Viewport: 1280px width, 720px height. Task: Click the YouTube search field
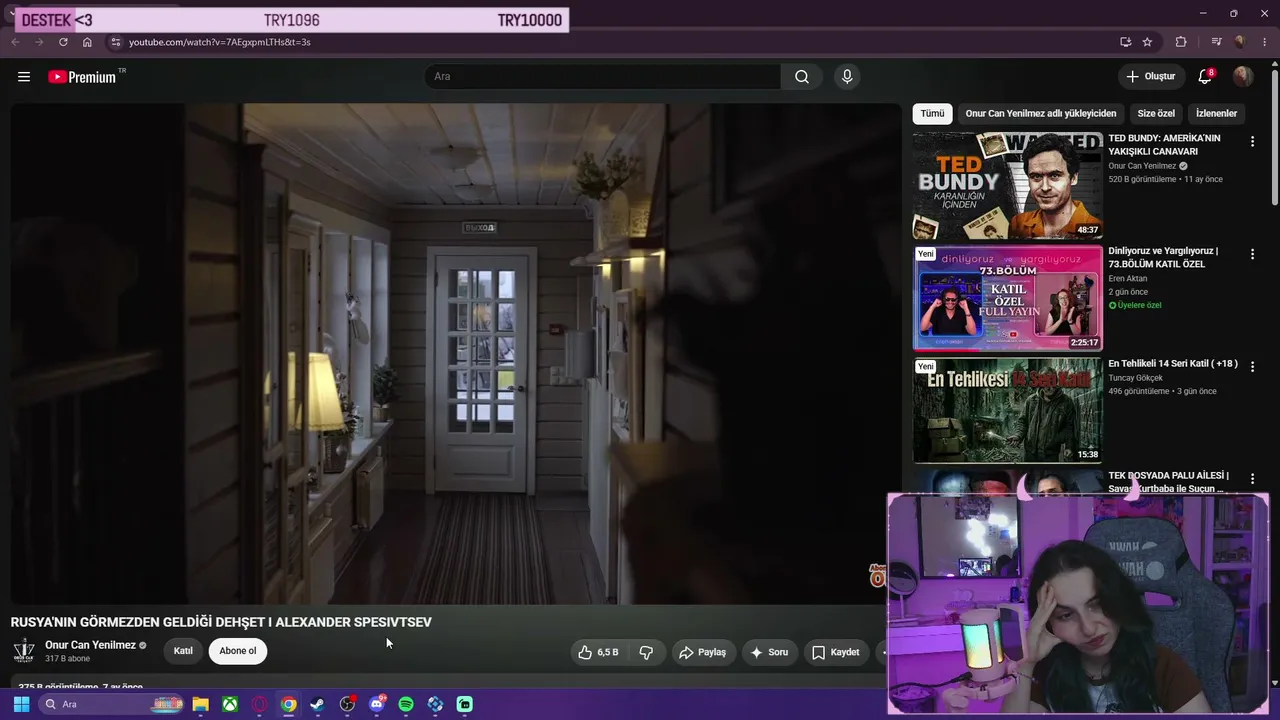(x=603, y=77)
